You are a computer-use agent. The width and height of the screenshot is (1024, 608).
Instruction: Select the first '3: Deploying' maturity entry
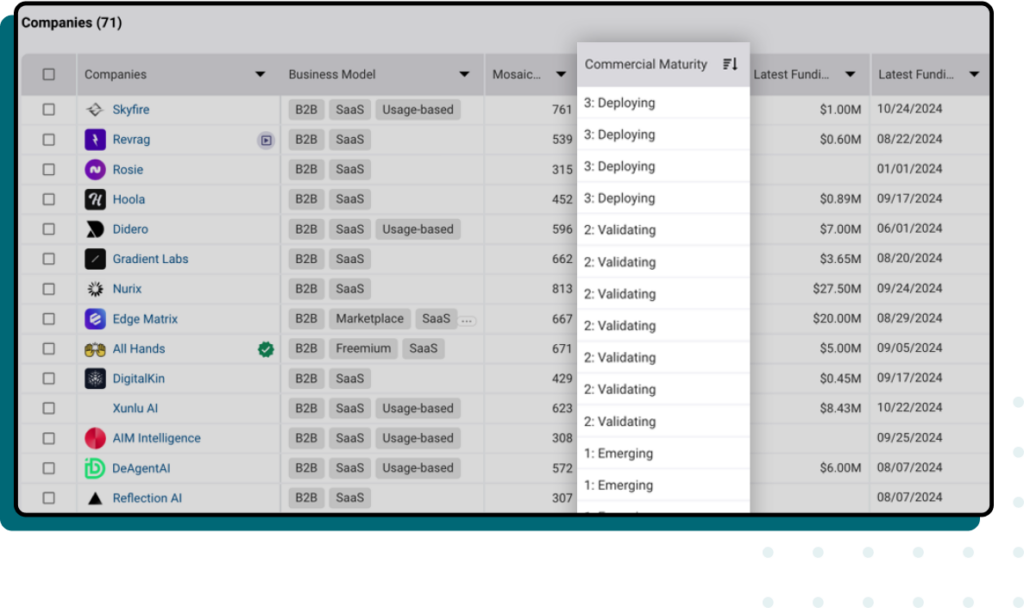pos(620,103)
